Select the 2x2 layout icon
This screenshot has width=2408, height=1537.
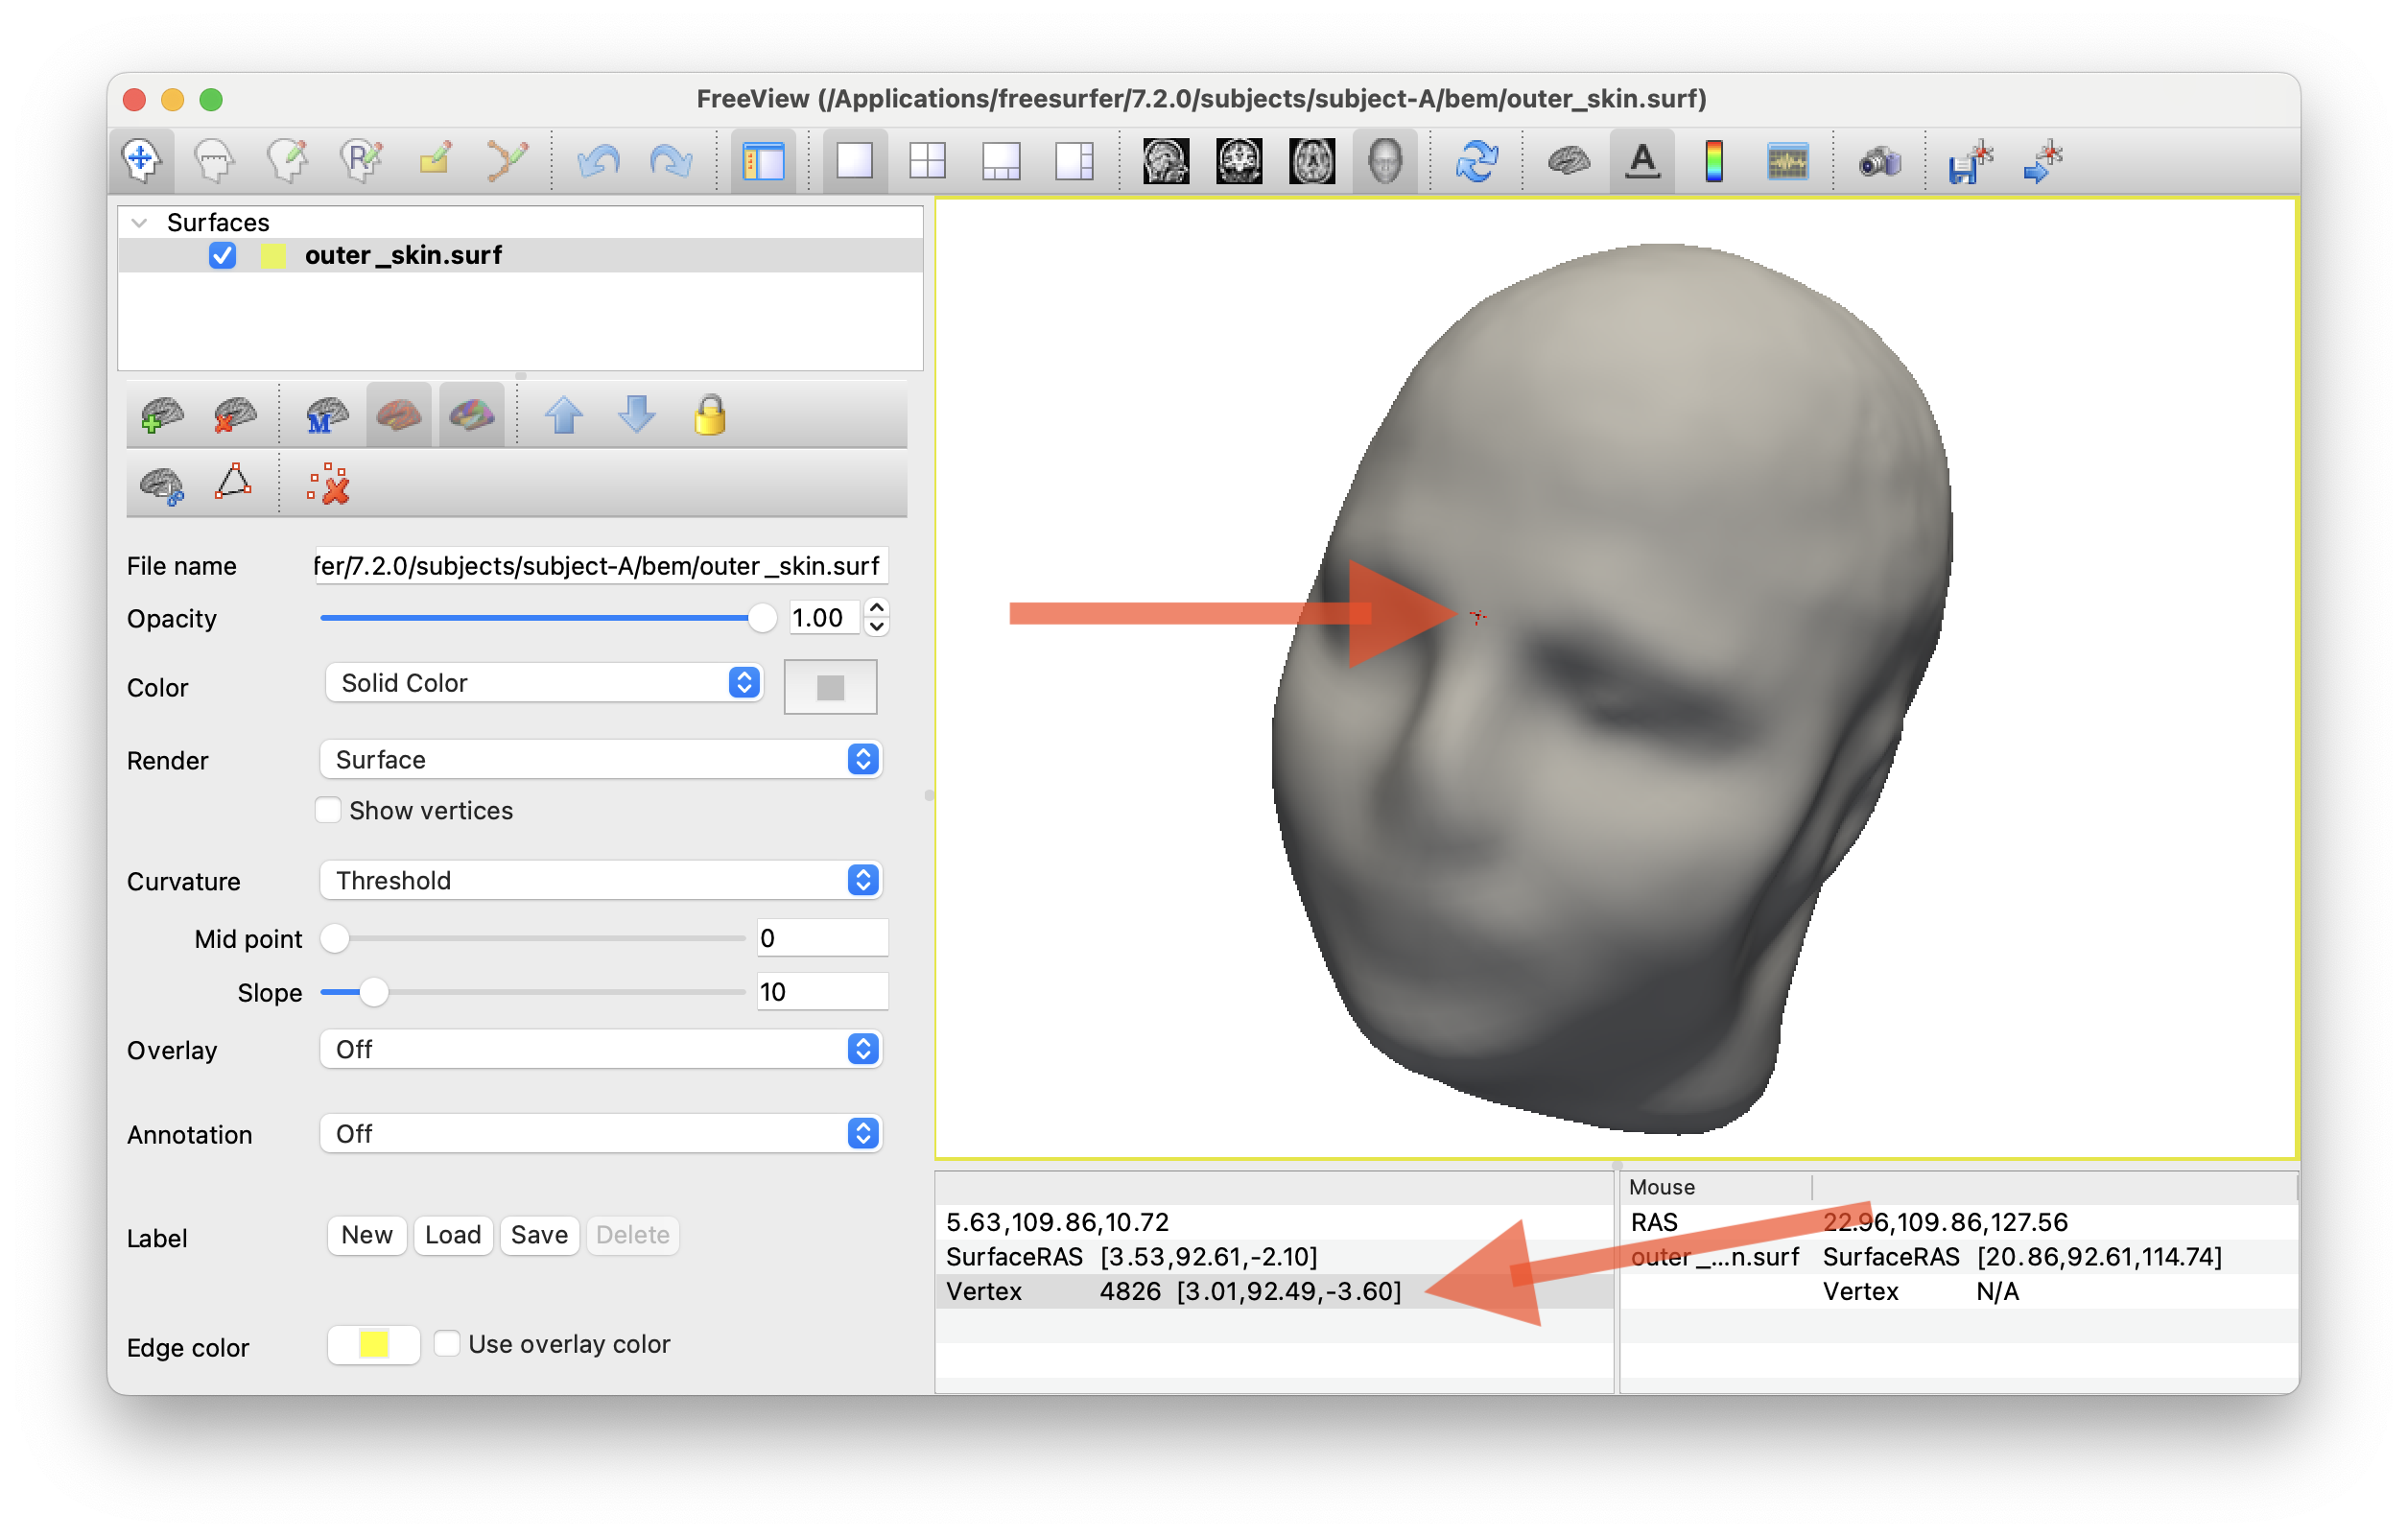click(x=927, y=160)
